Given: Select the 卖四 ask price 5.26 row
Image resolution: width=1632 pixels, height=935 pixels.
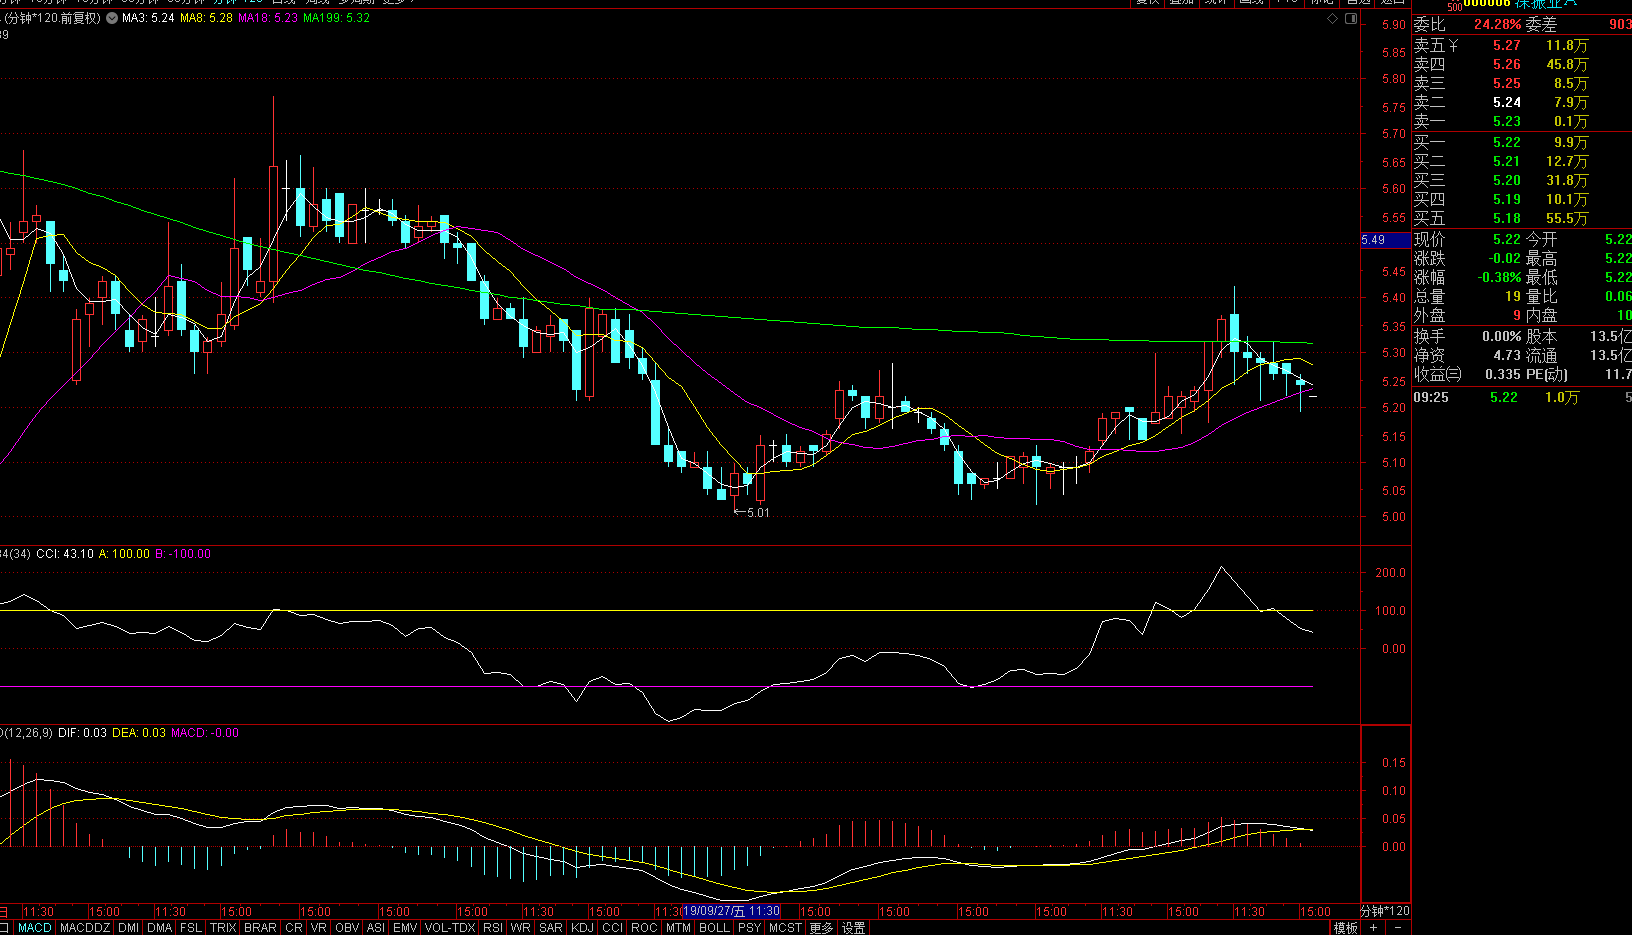Looking at the screenshot, I should 1521,64.
